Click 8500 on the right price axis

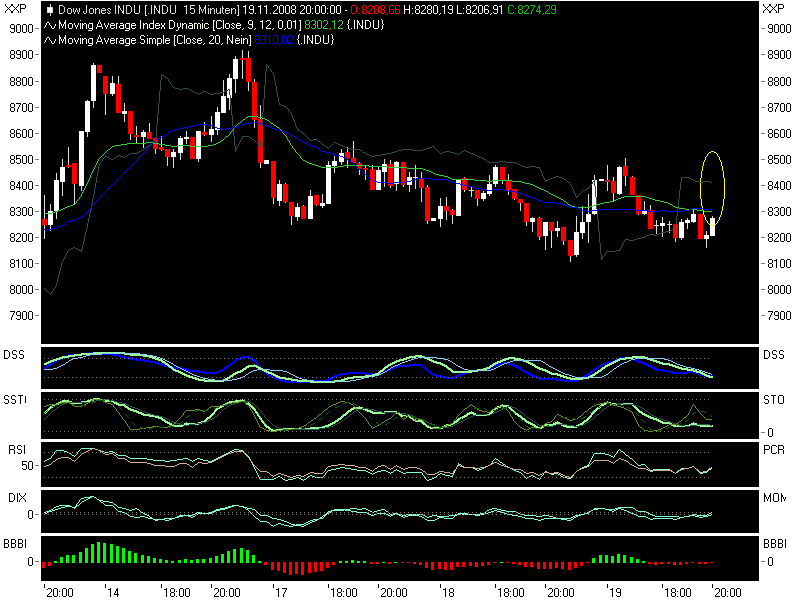pos(780,160)
